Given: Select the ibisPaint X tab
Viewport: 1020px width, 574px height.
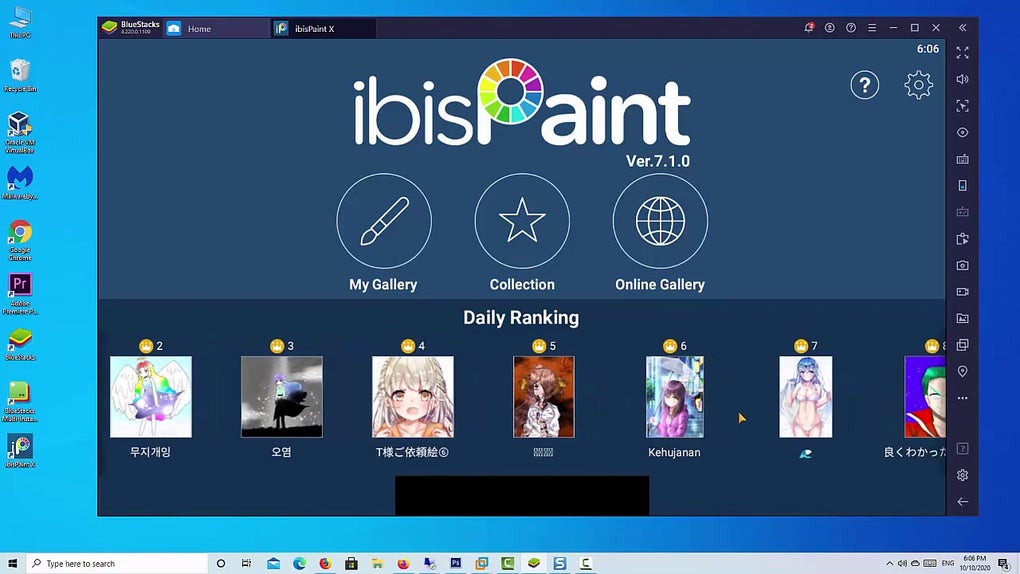Looking at the screenshot, I should [323, 29].
